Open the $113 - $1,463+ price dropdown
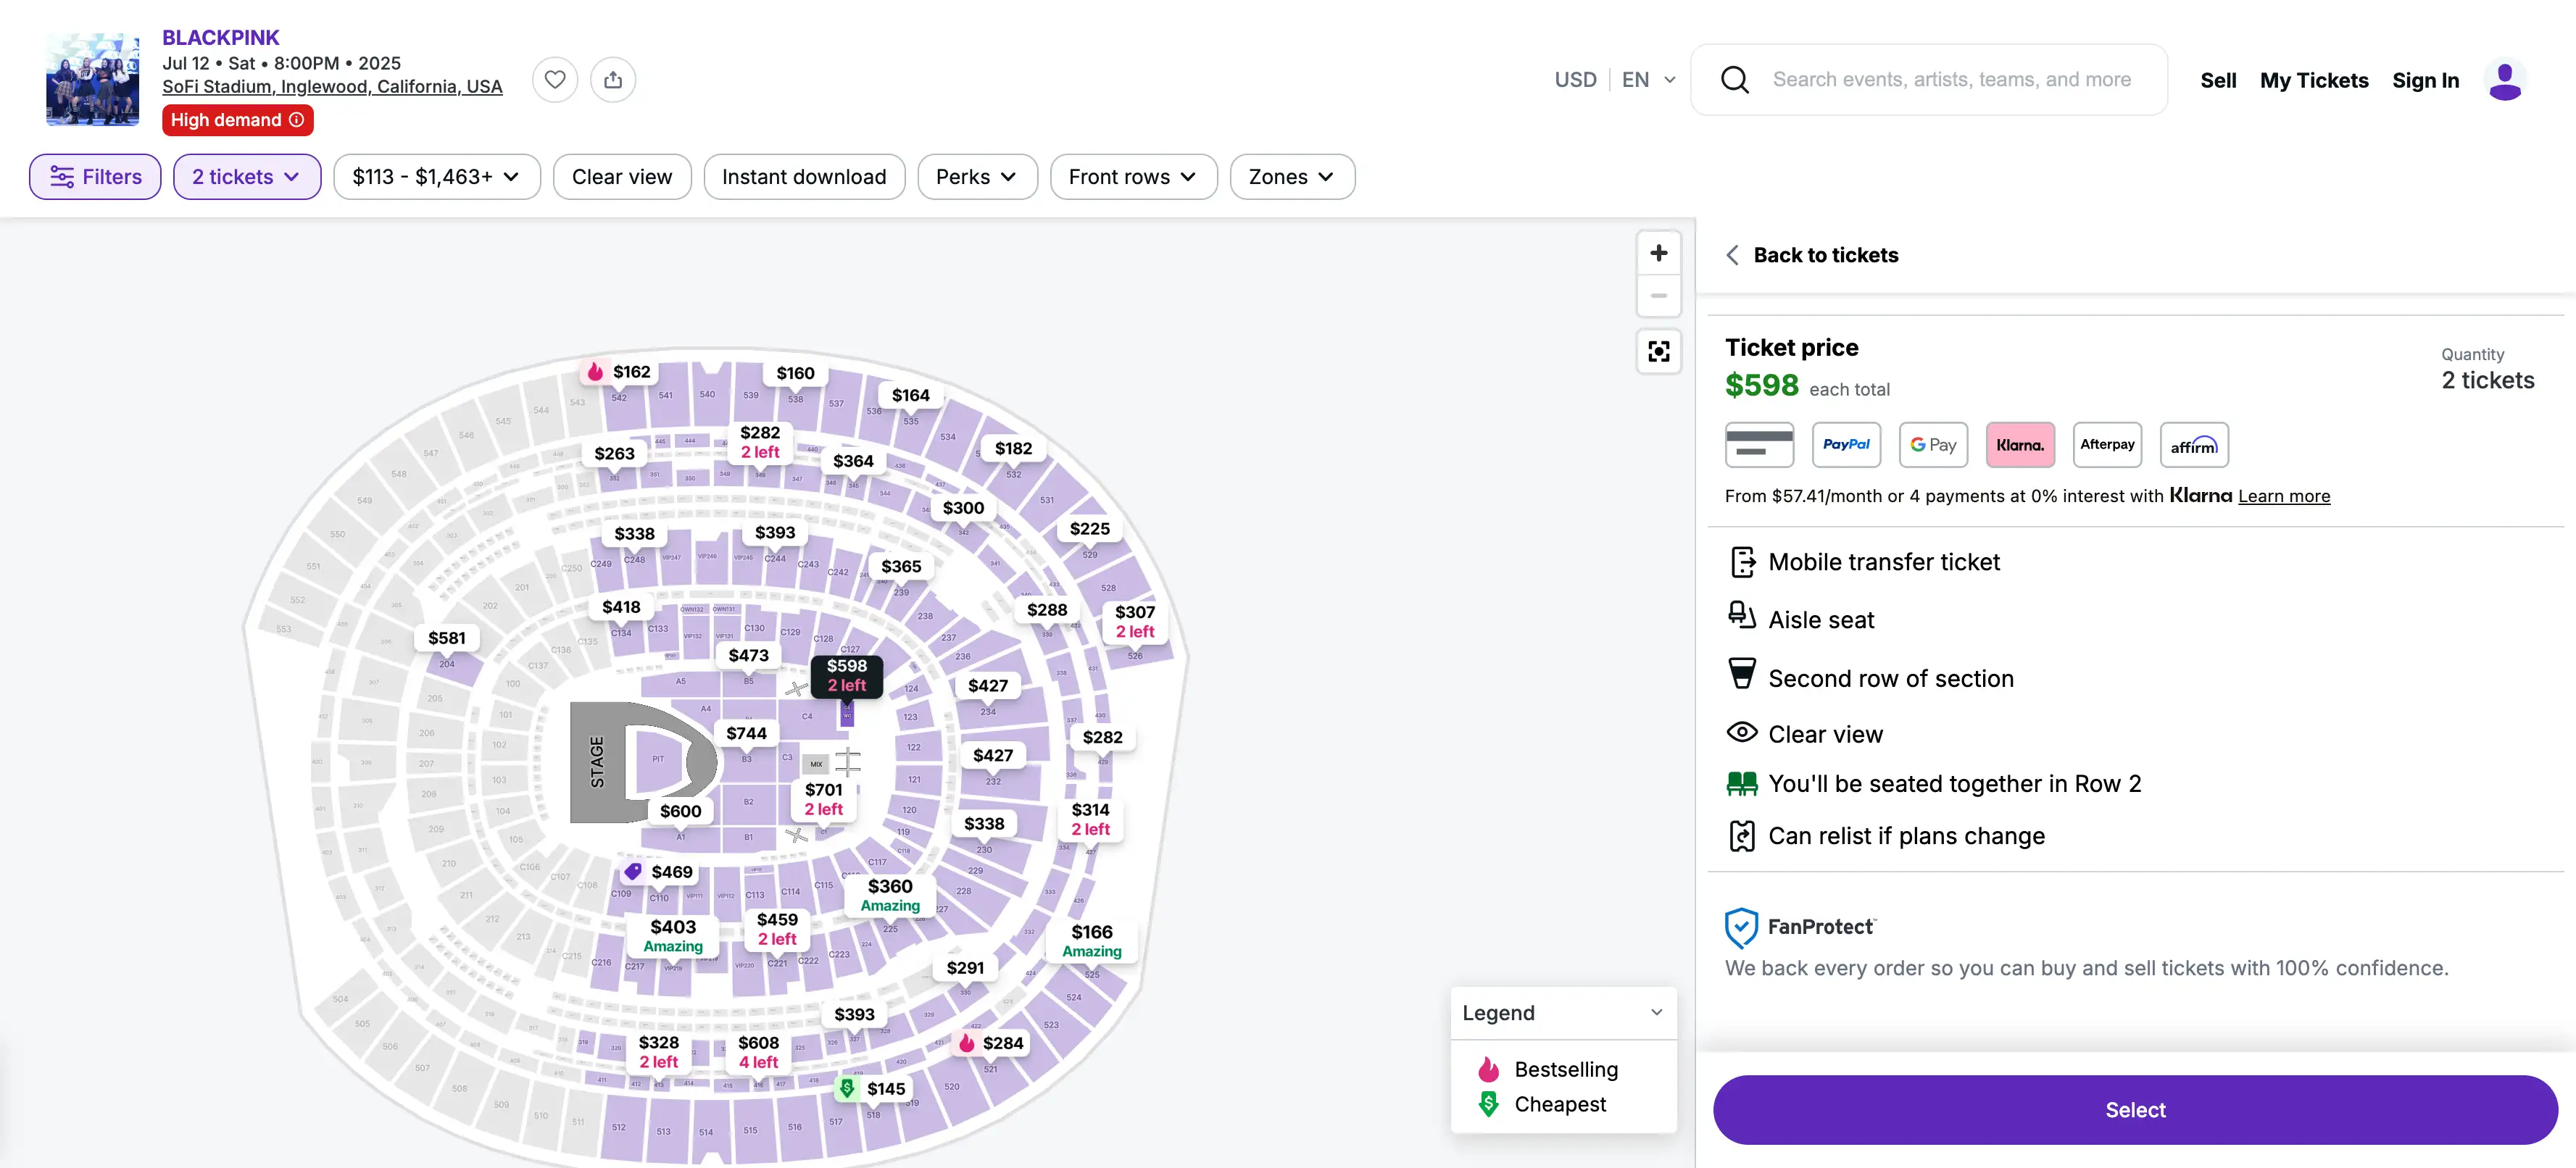Viewport: 2576px width, 1168px height. pos(437,177)
